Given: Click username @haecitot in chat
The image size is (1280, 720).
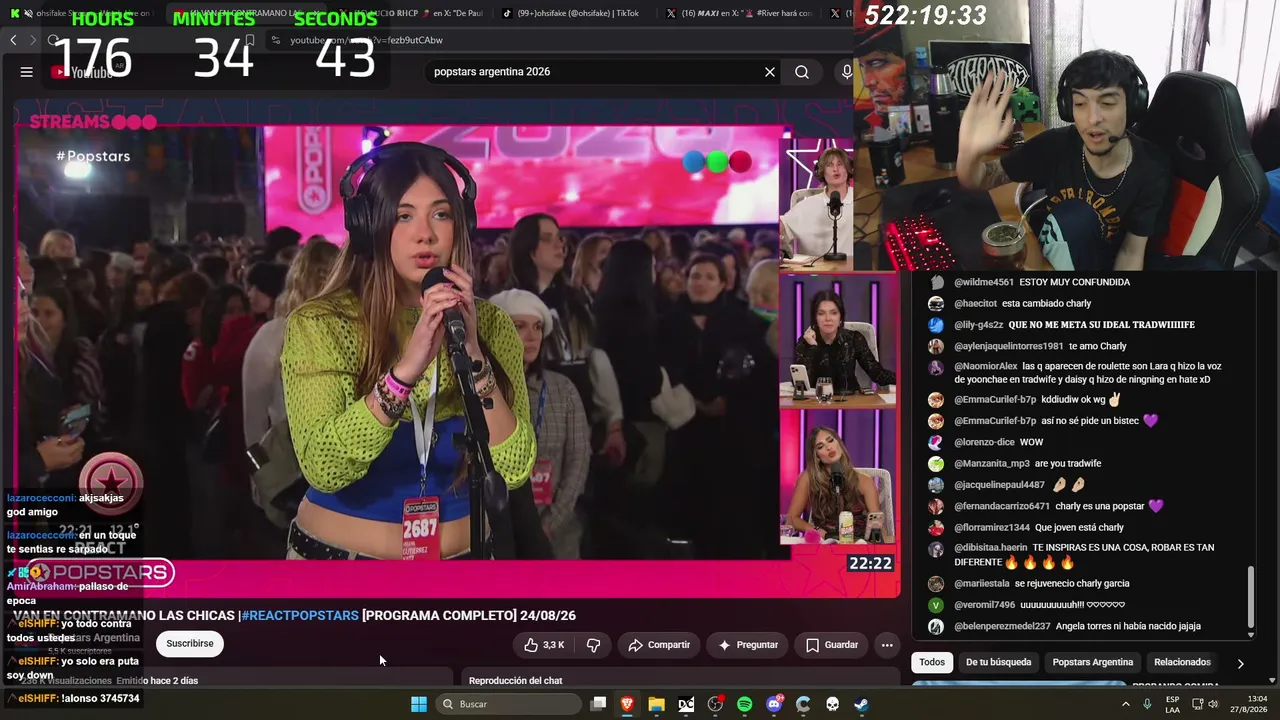Looking at the screenshot, I should coord(975,304).
